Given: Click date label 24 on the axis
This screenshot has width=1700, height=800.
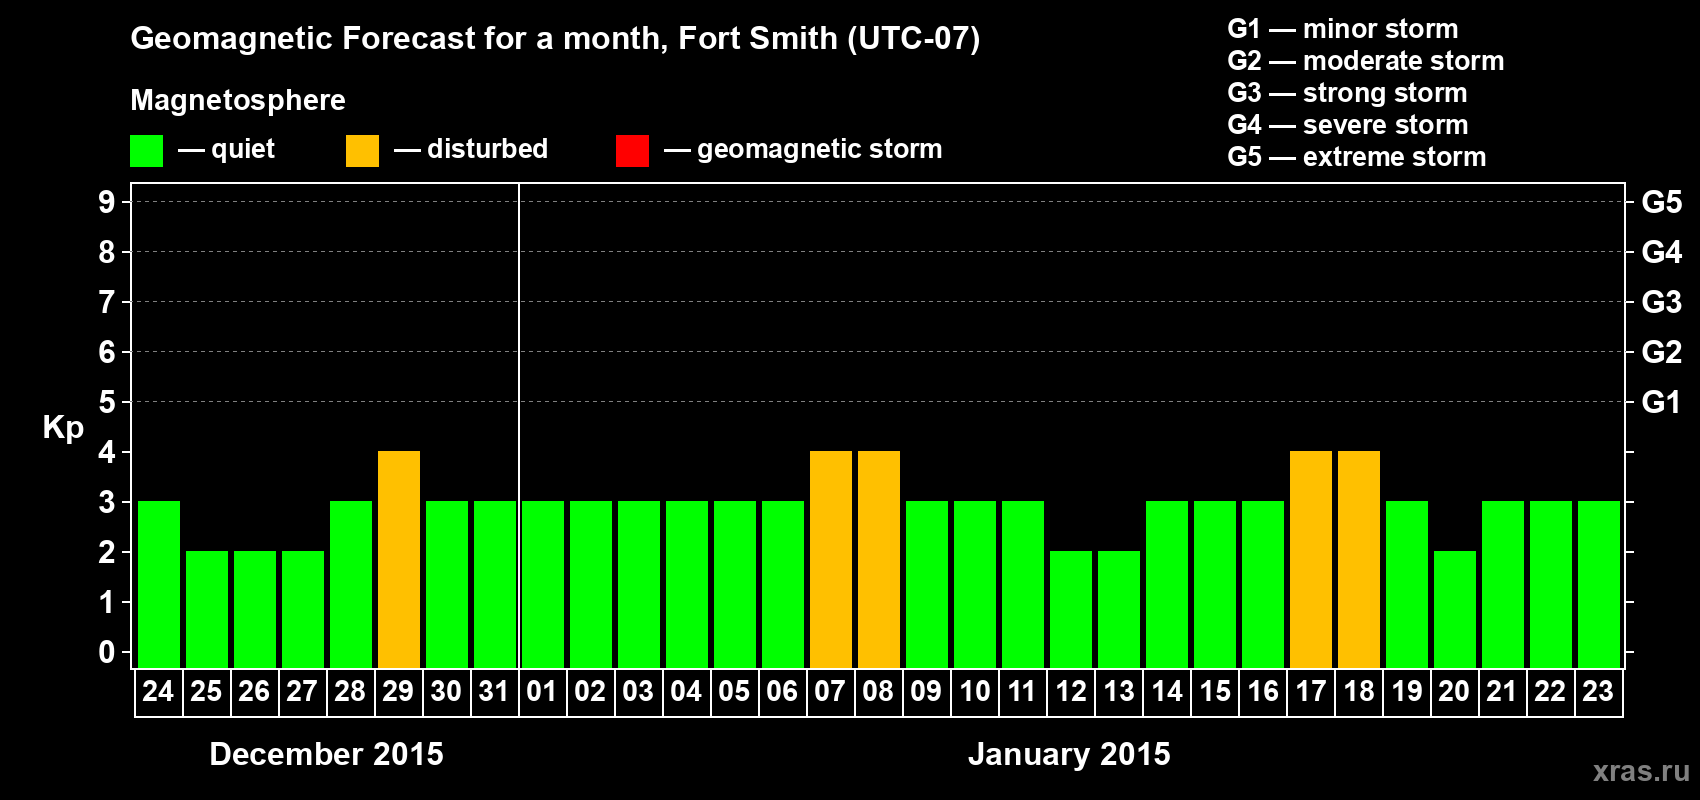Looking at the screenshot, I should click(x=158, y=692).
